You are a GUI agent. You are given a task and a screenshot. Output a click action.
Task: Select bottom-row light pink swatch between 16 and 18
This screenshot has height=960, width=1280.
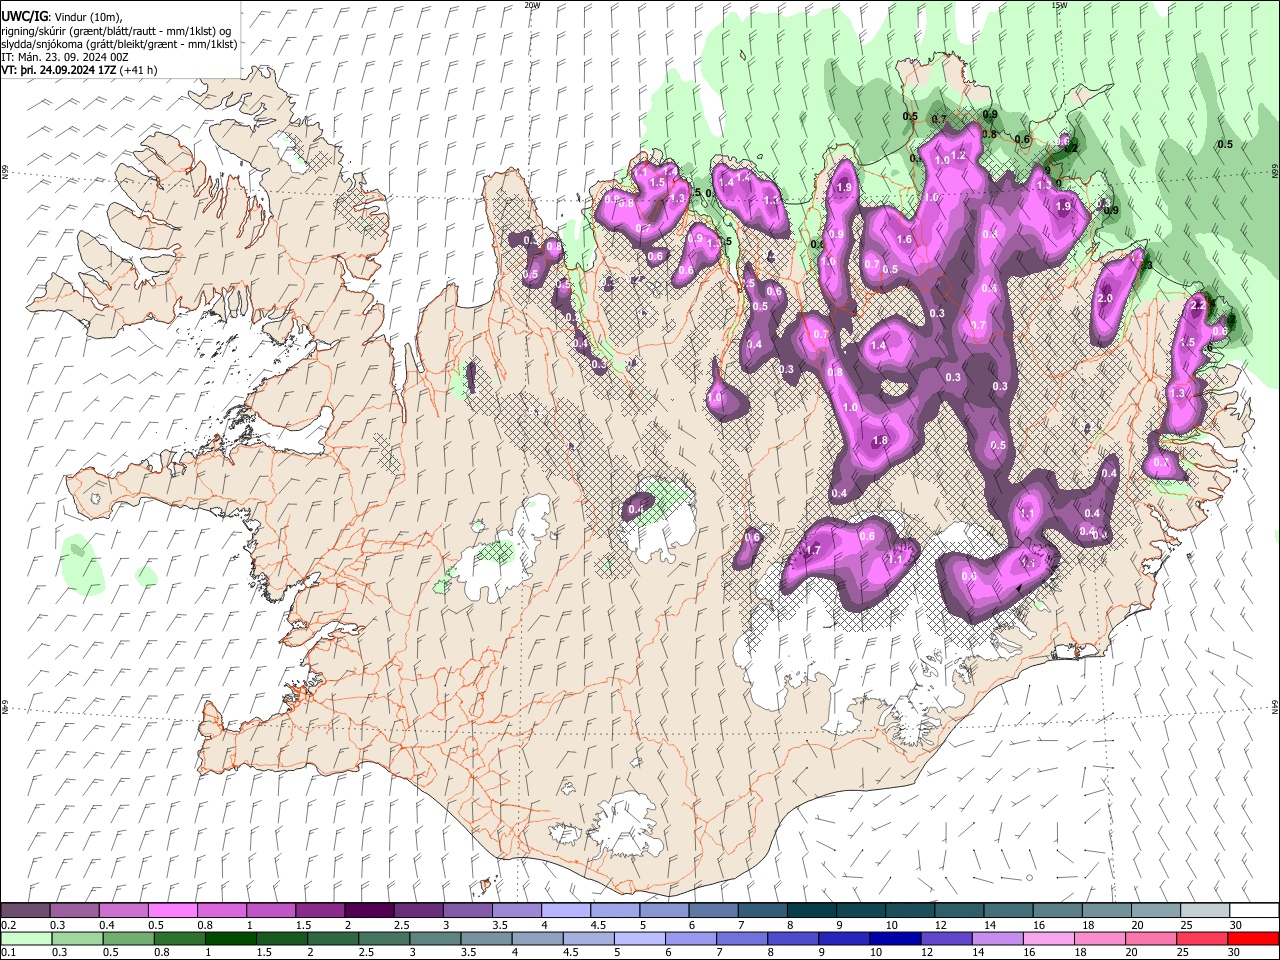click(x=1049, y=938)
